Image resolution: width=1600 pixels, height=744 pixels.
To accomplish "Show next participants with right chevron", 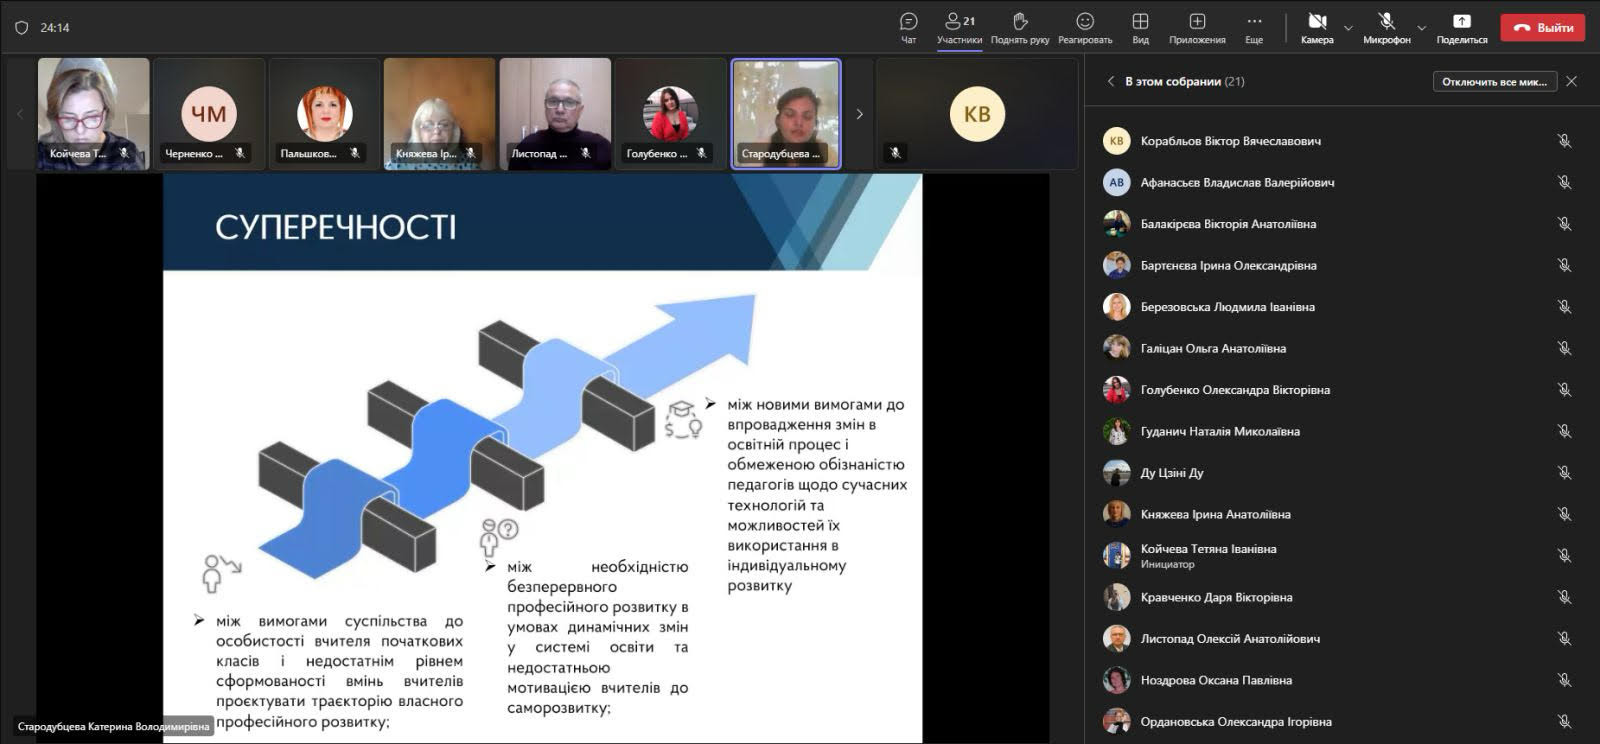I will [x=859, y=114].
